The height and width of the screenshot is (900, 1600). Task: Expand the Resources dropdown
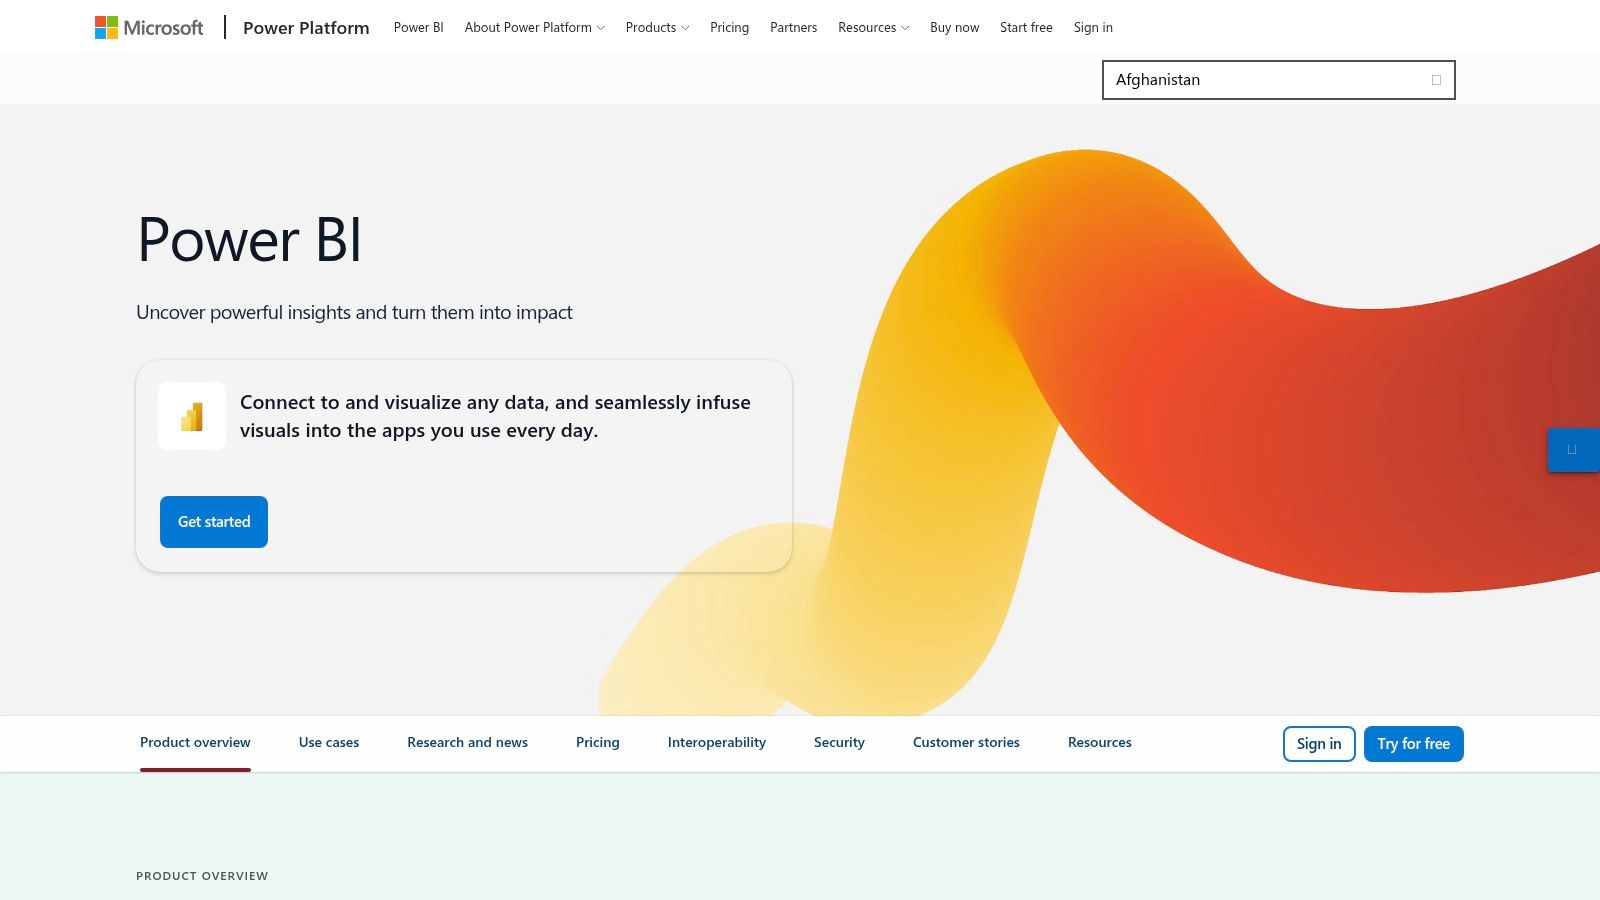(872, 27)
